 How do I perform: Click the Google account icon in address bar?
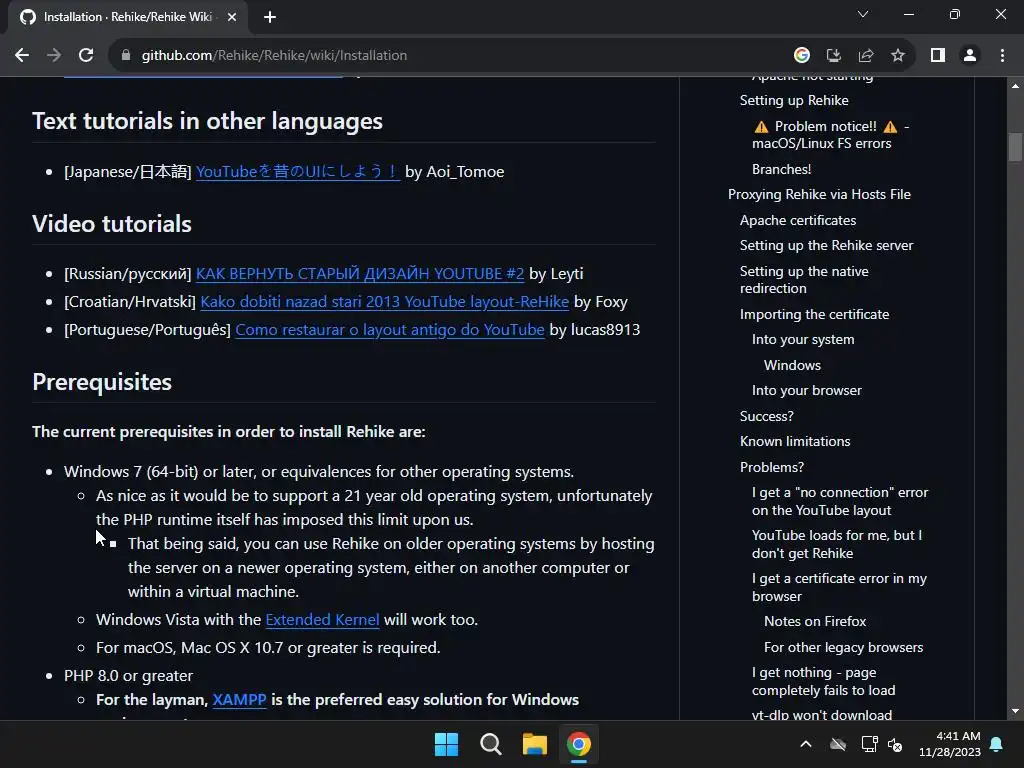[x=802, y=56]
